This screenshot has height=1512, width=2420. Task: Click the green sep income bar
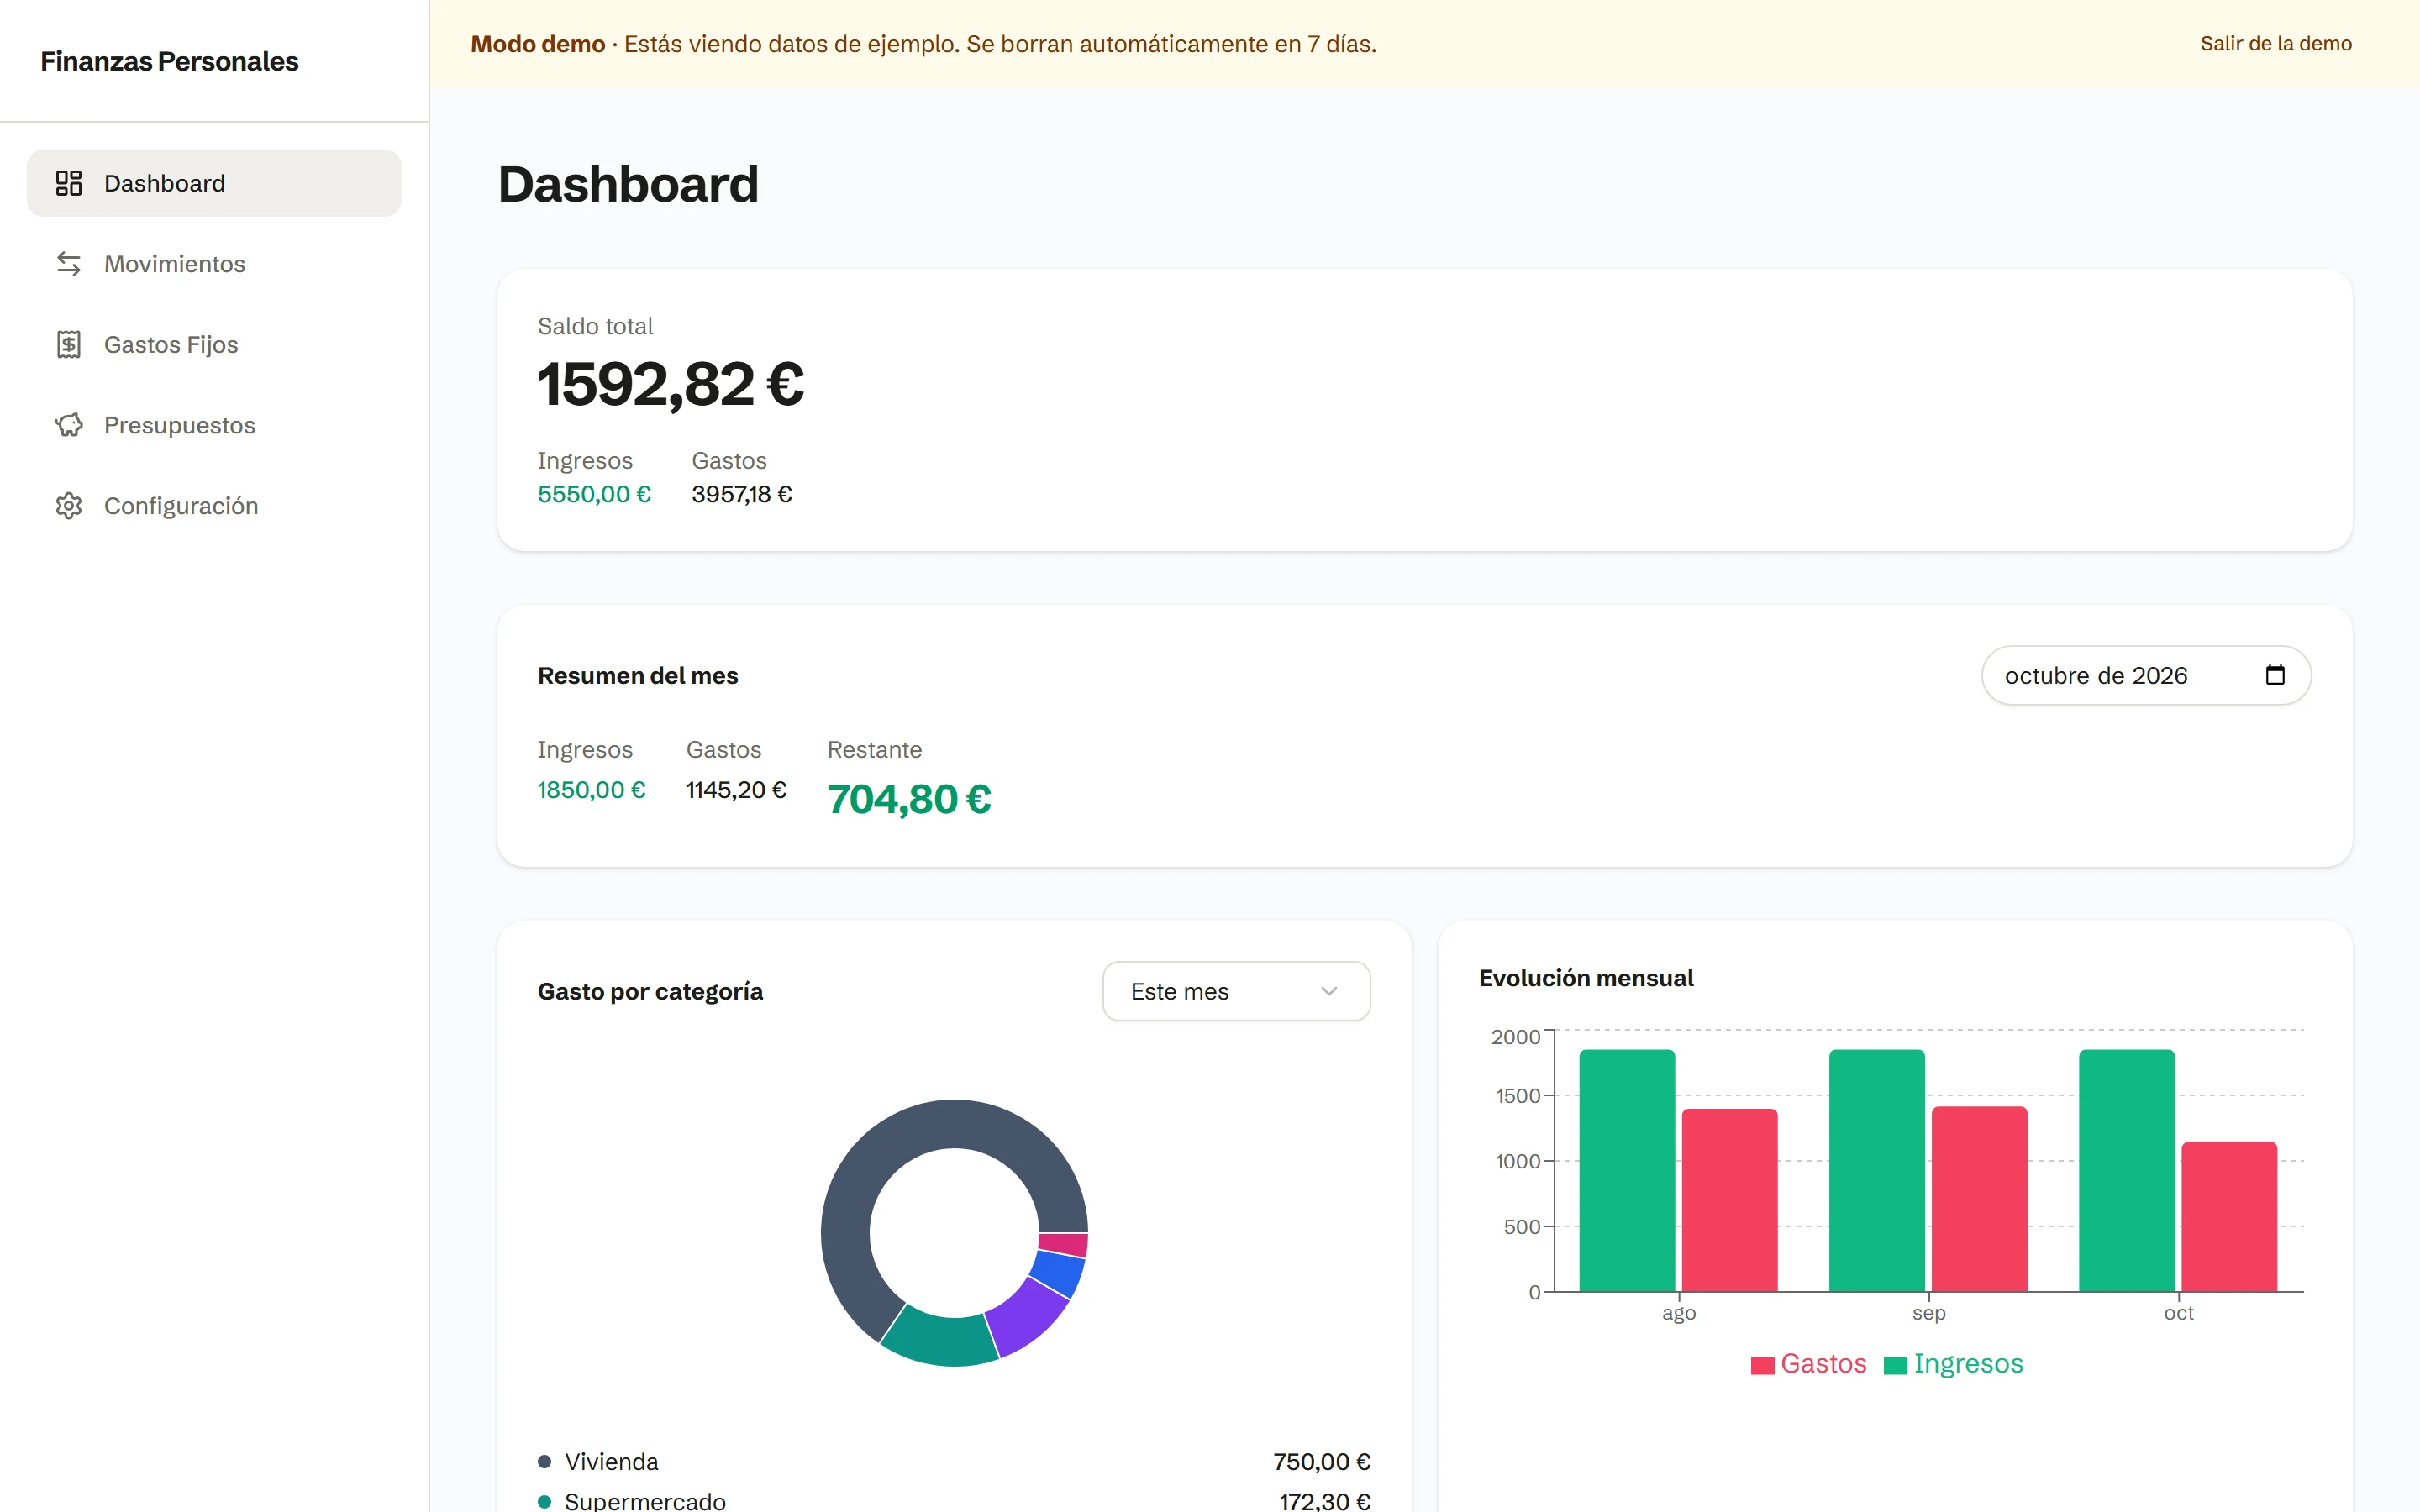click(x=1877, y=1170)
